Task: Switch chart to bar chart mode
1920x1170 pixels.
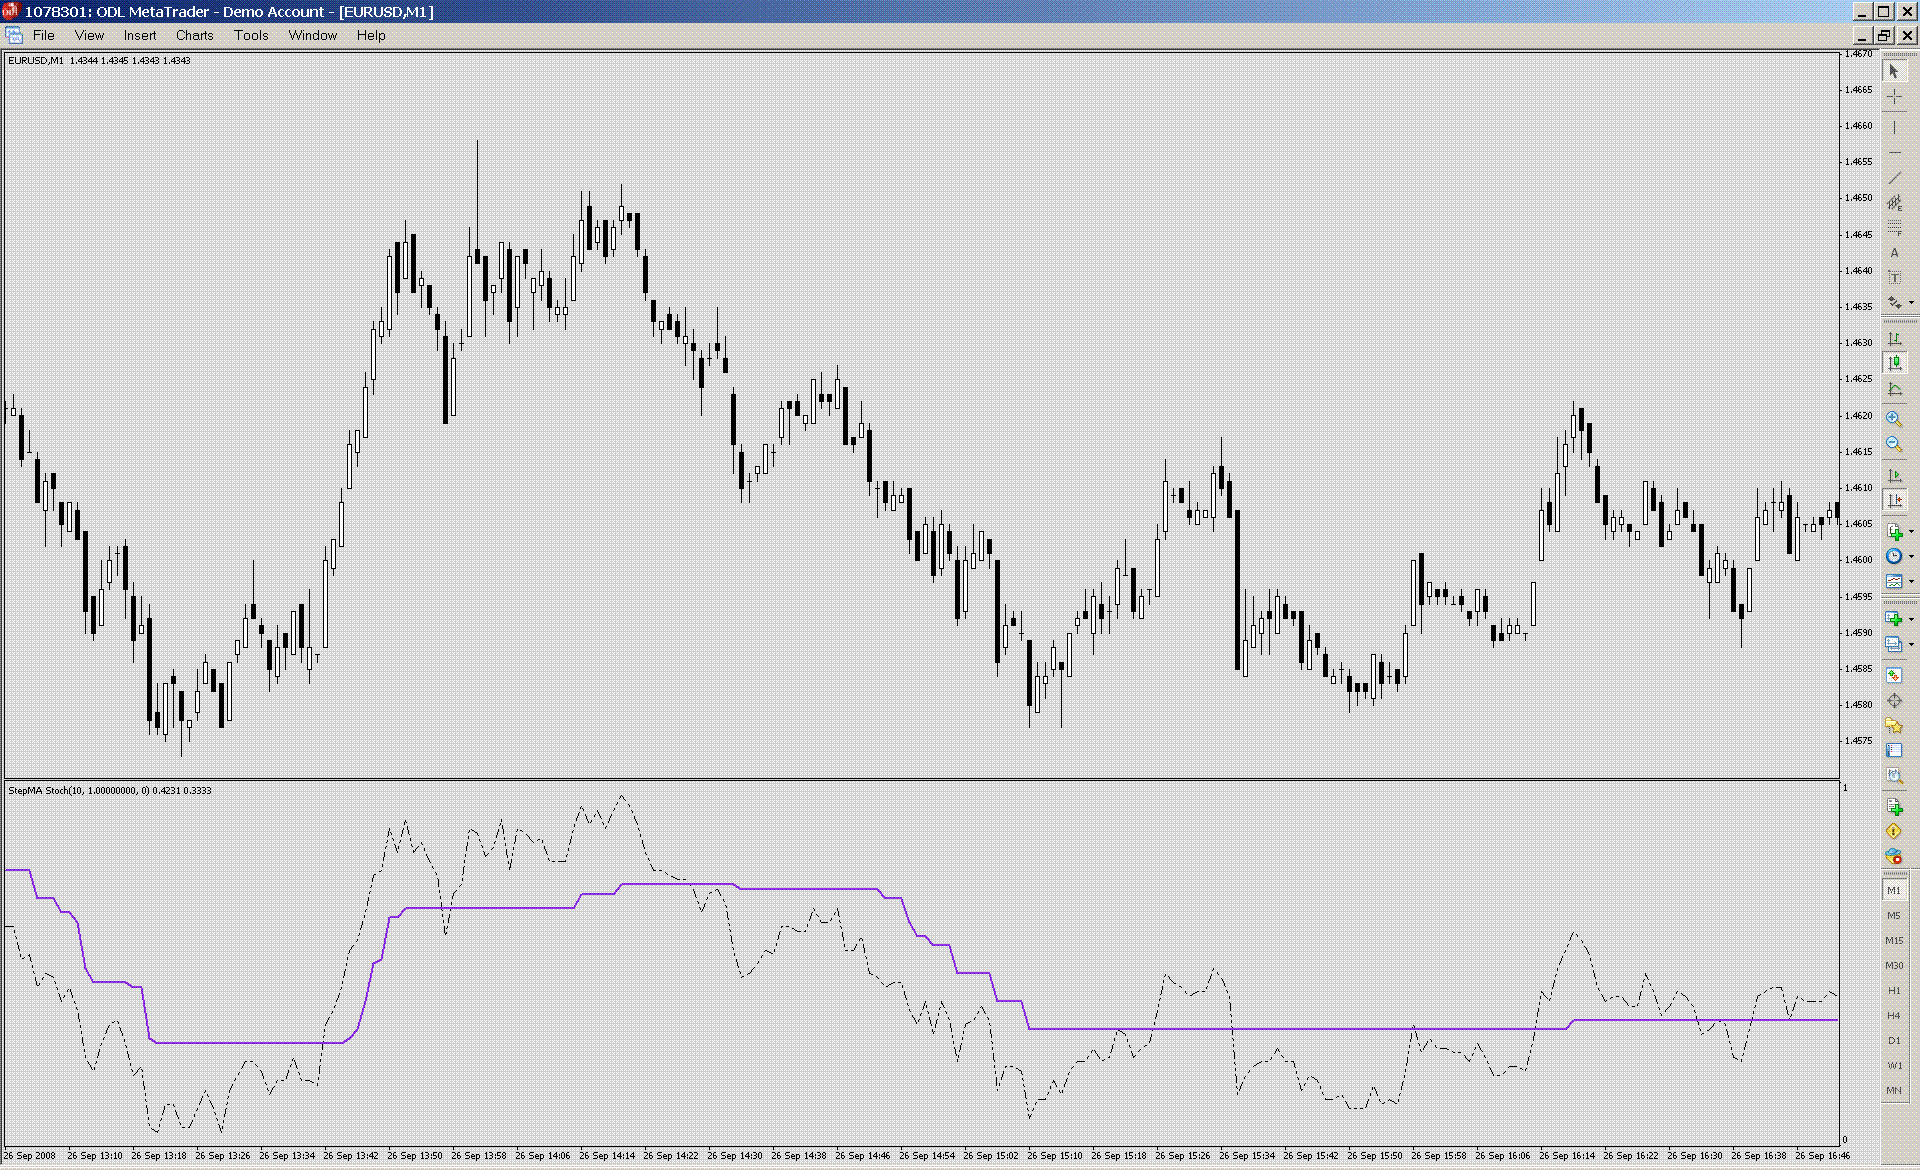Action: 1894,339
